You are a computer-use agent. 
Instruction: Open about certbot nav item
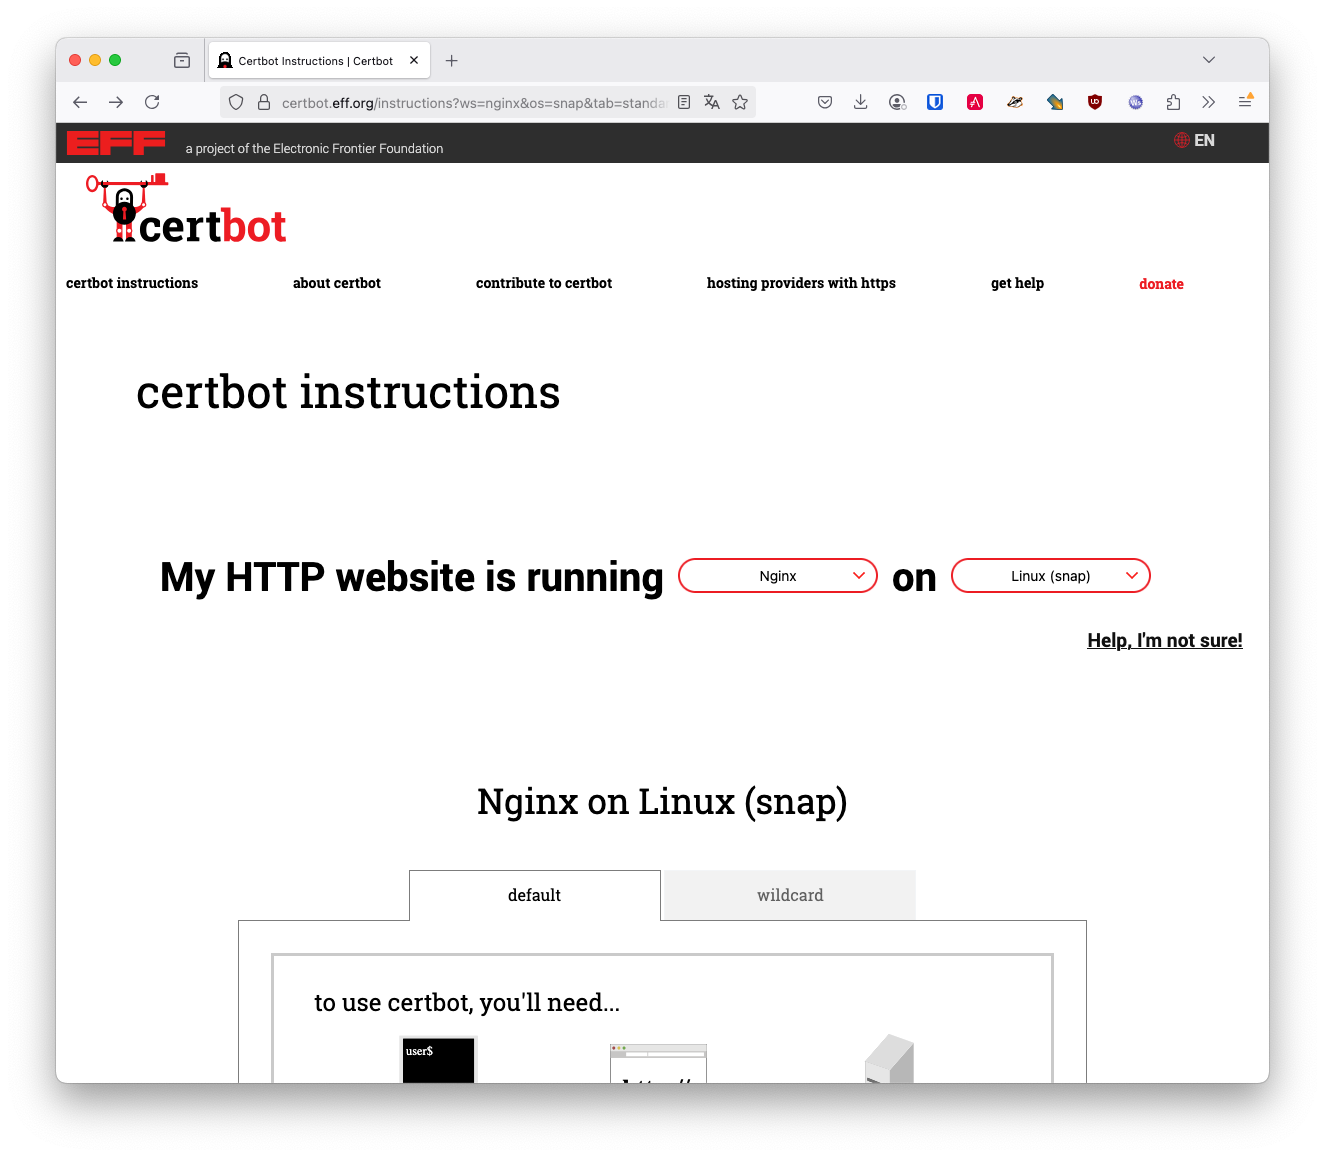click(337, 283)
